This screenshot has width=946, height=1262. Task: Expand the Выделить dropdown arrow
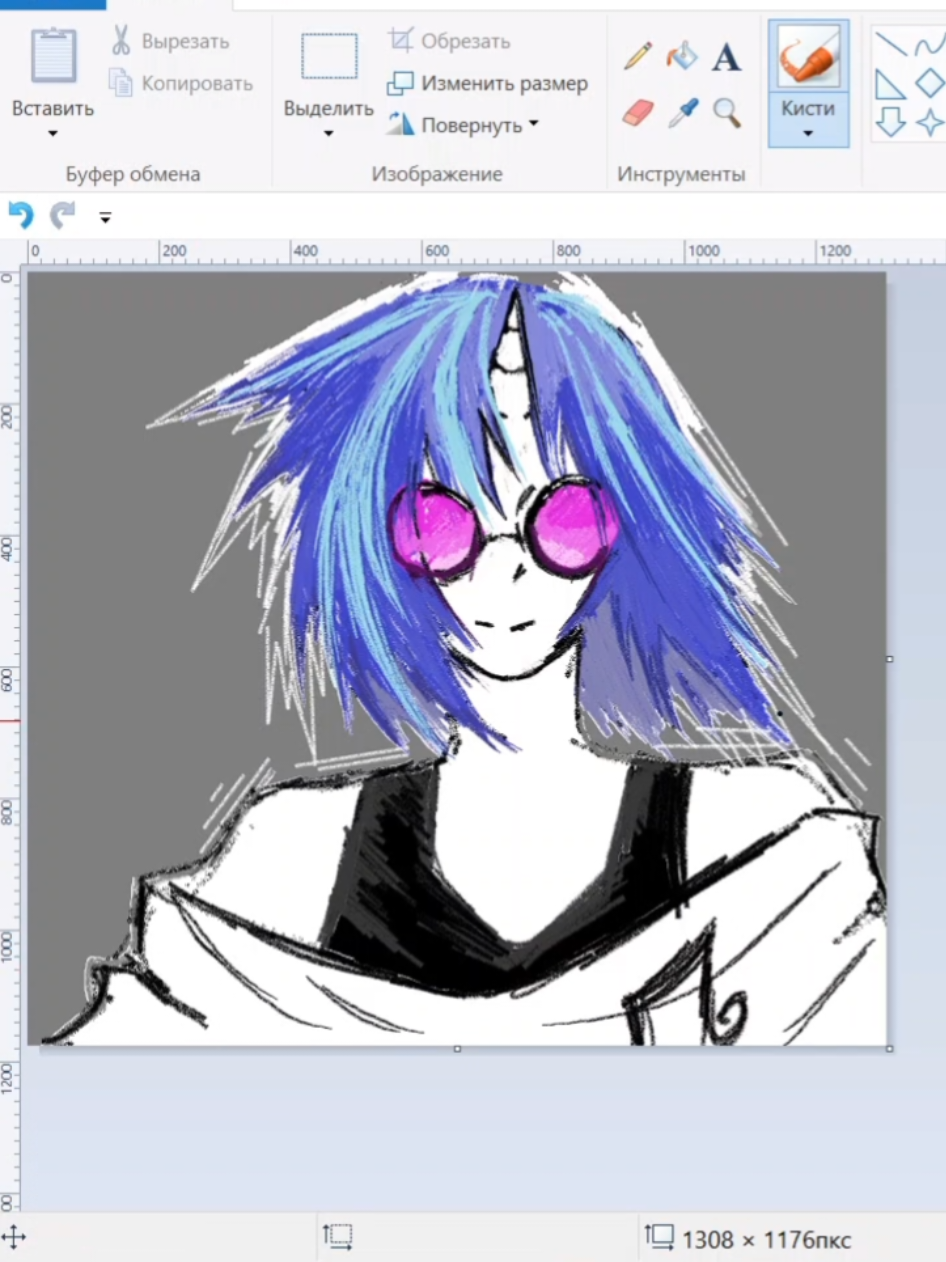pos(329,133)
